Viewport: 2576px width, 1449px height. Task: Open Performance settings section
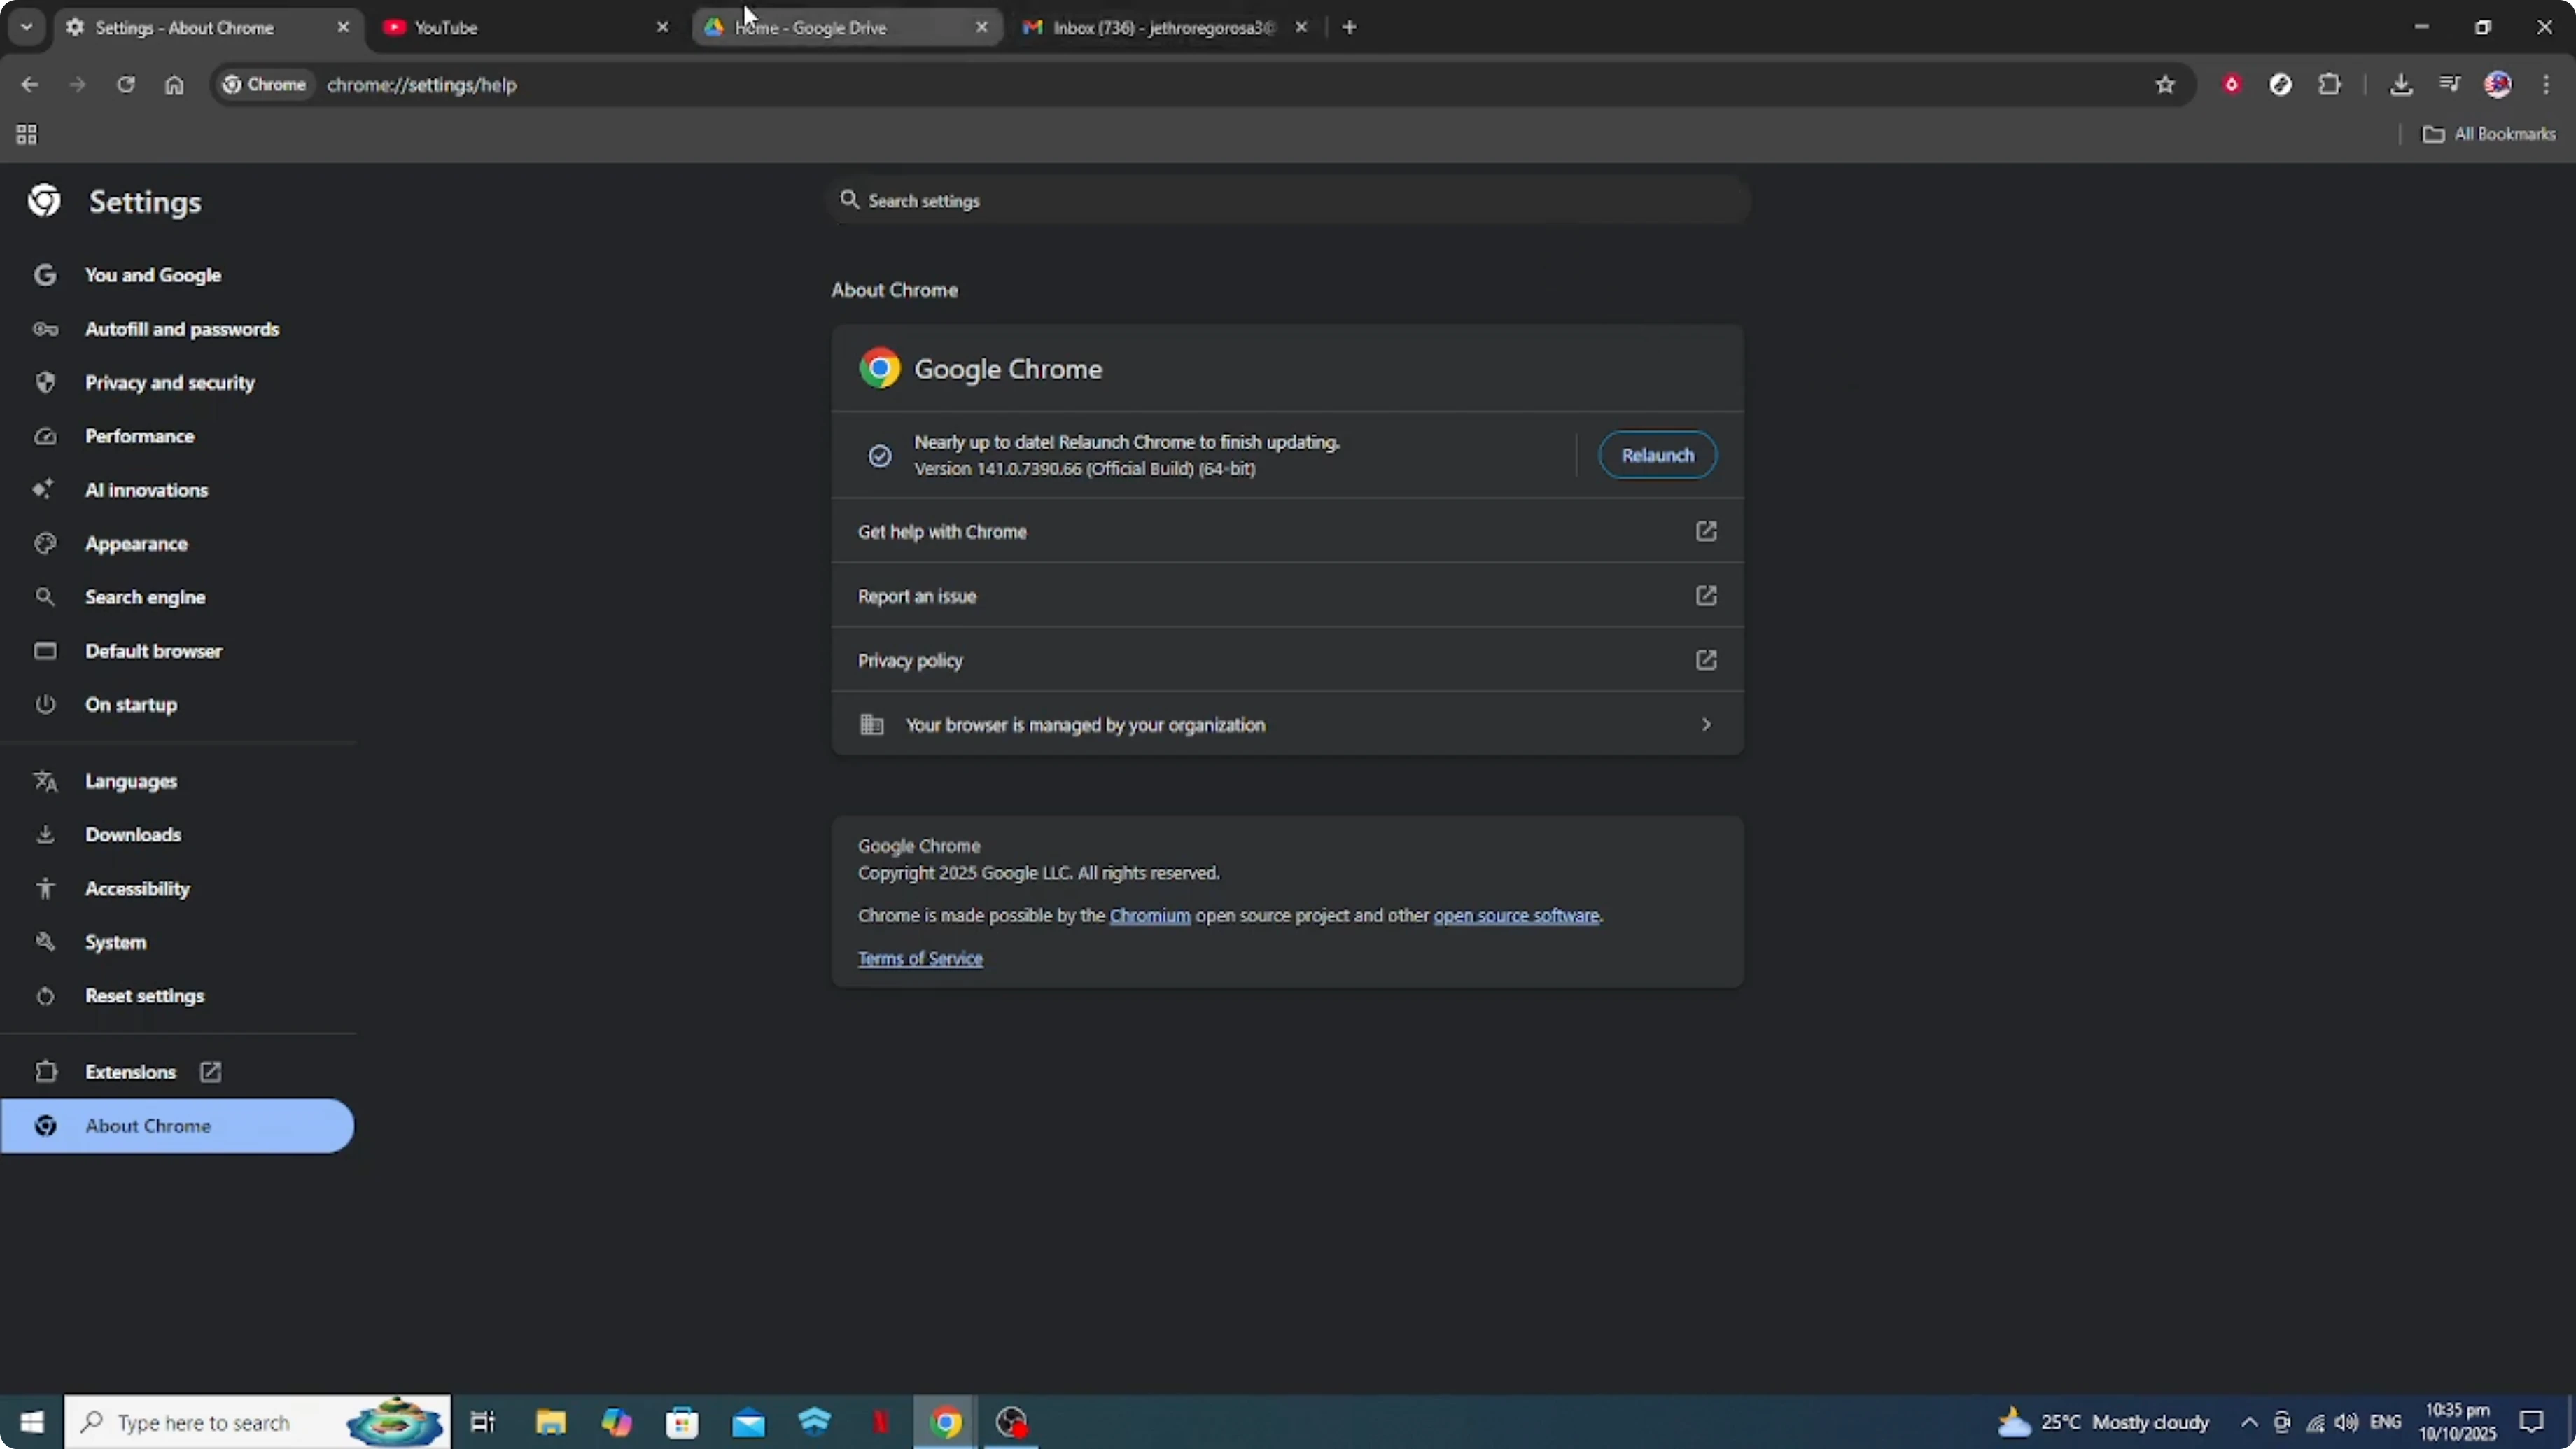click(140, 436)
